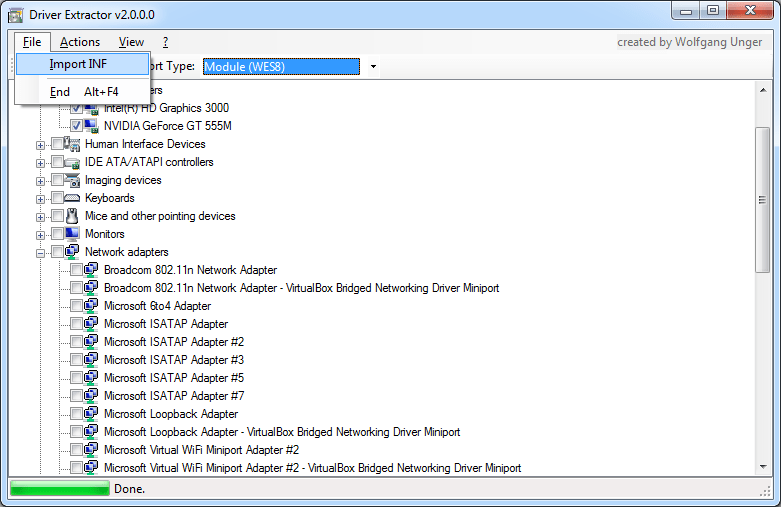
Task: Select End to exit the application
Action: 83,92
